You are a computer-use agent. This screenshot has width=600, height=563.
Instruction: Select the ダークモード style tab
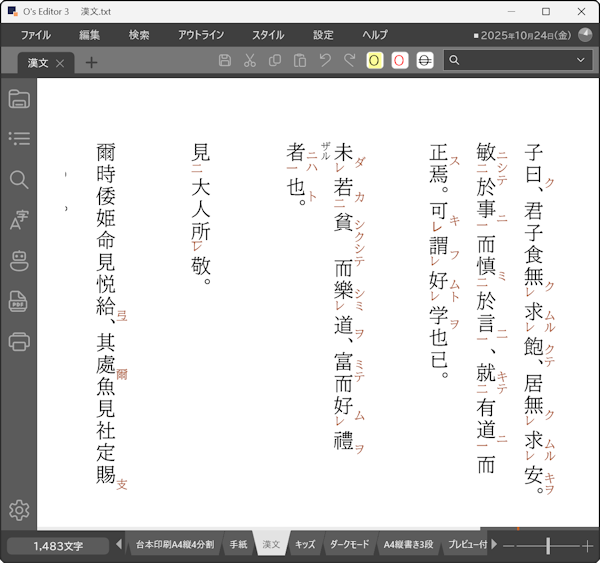pyautogui.click(x=349, y=545)
